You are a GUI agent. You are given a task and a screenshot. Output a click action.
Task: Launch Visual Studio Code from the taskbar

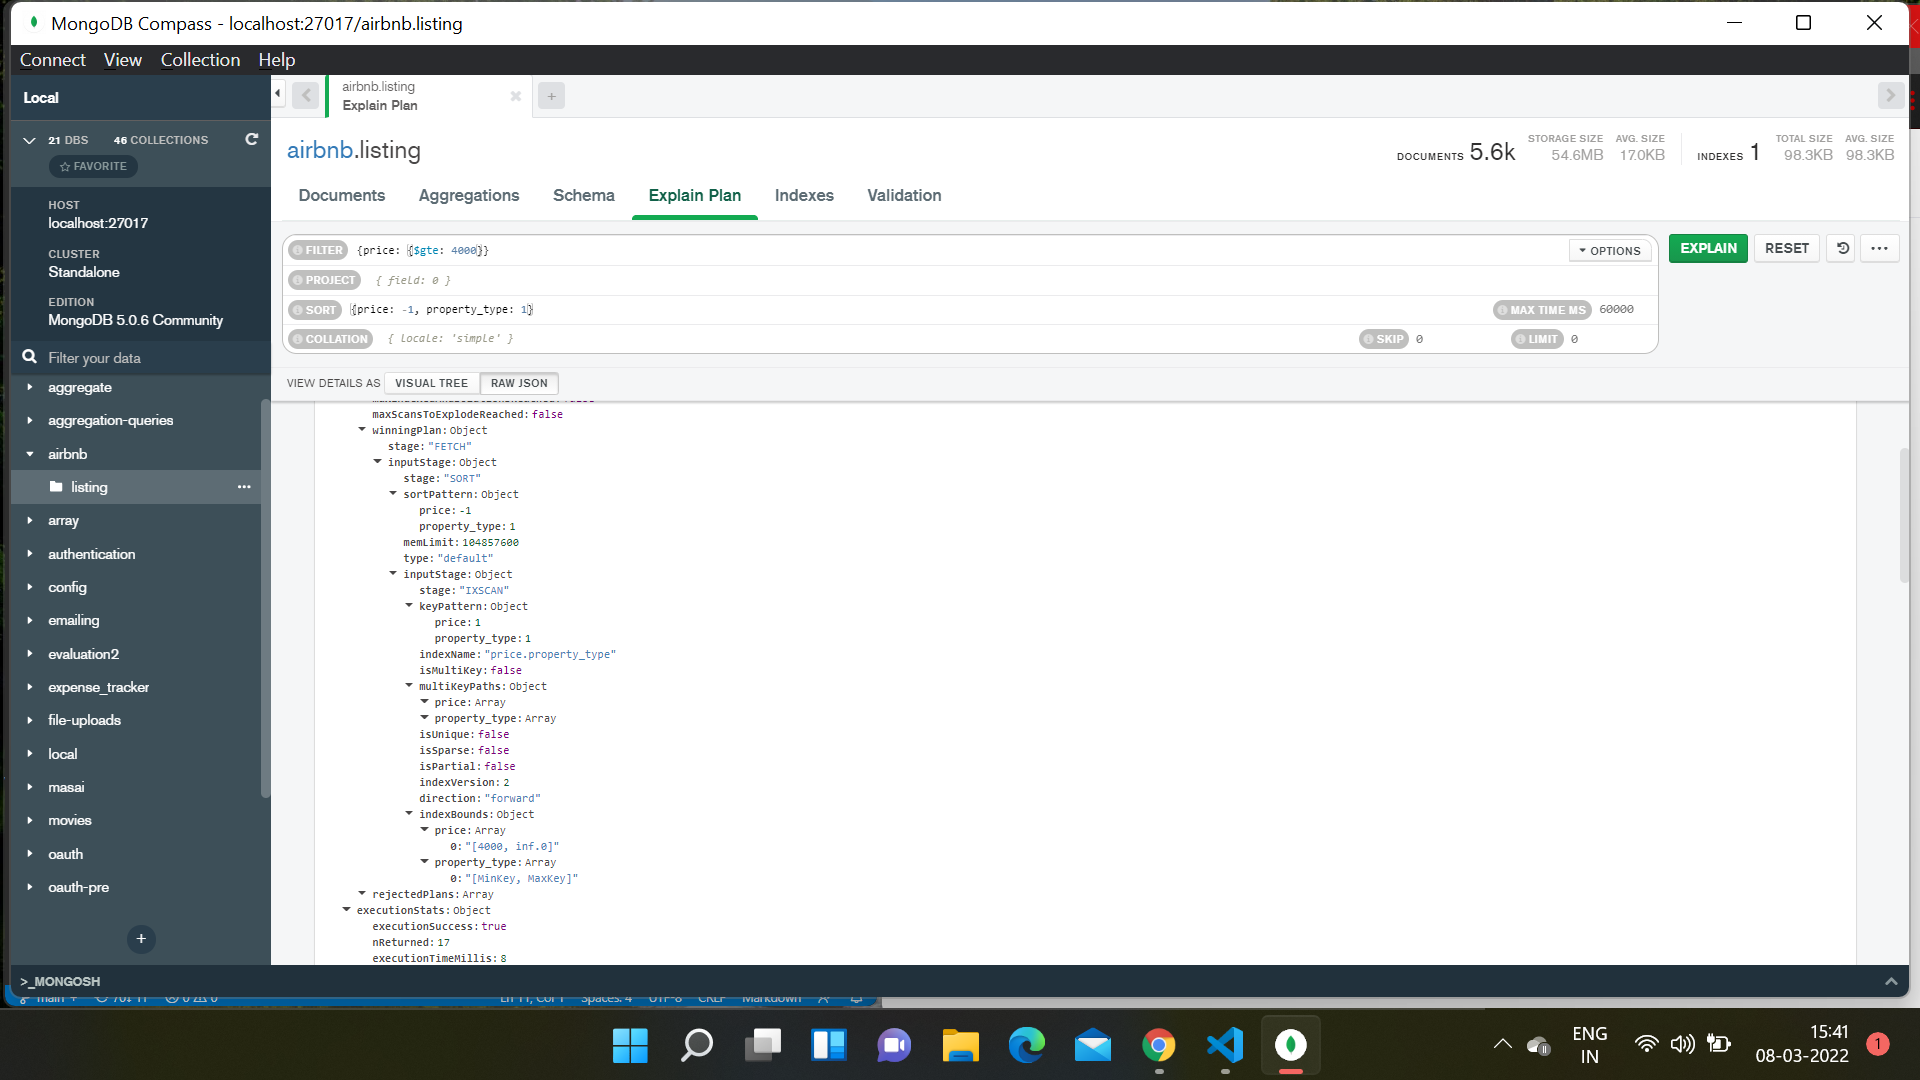1225,1045
